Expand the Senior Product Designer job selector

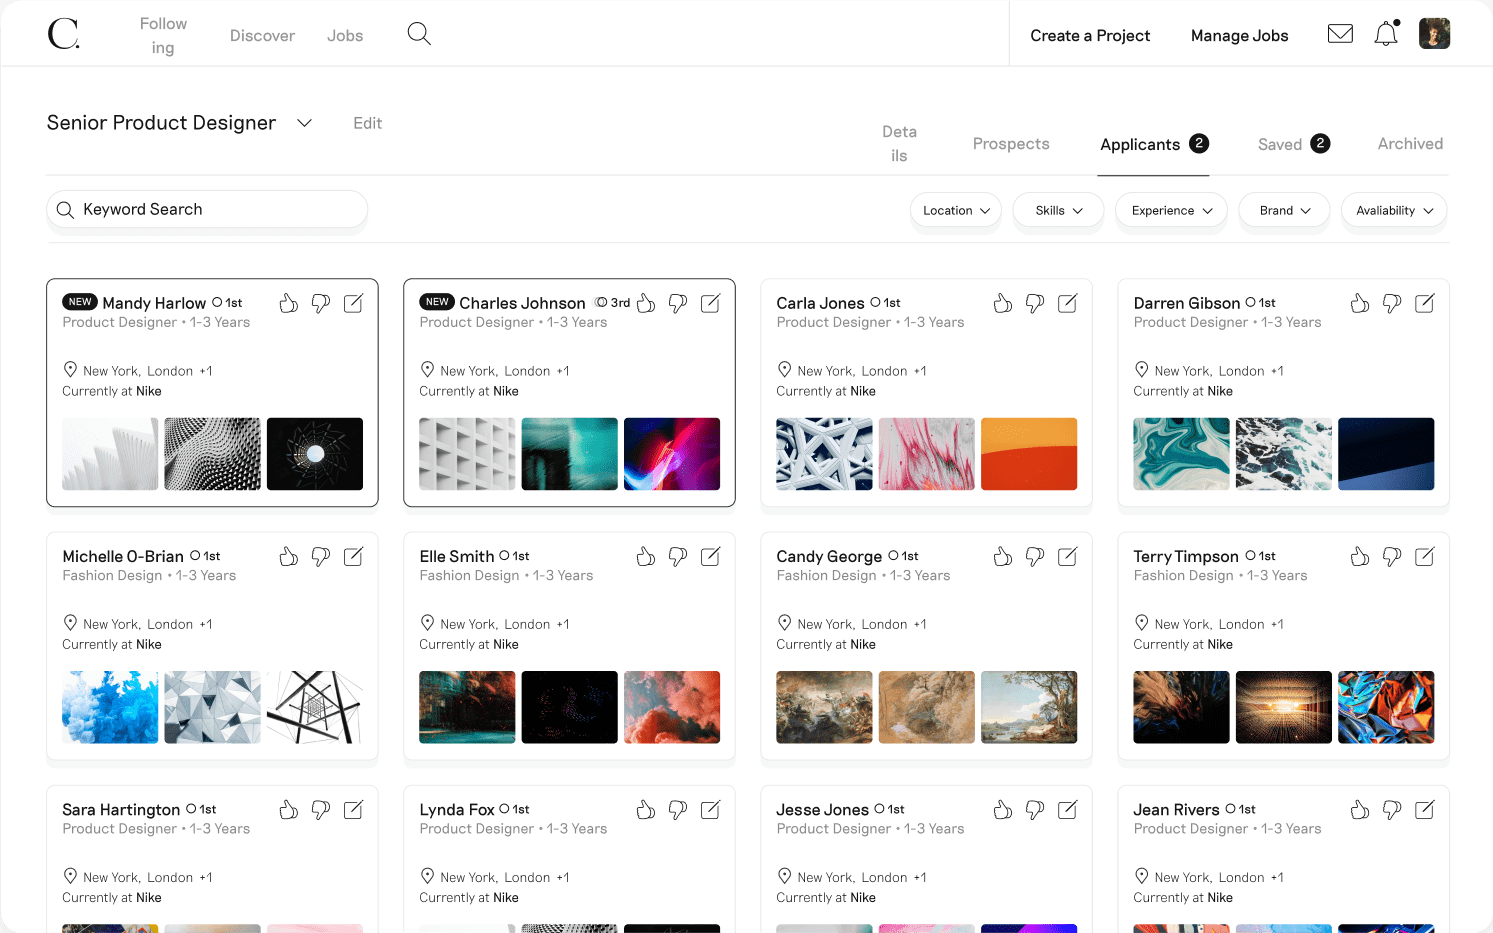[x=305, y=123]
